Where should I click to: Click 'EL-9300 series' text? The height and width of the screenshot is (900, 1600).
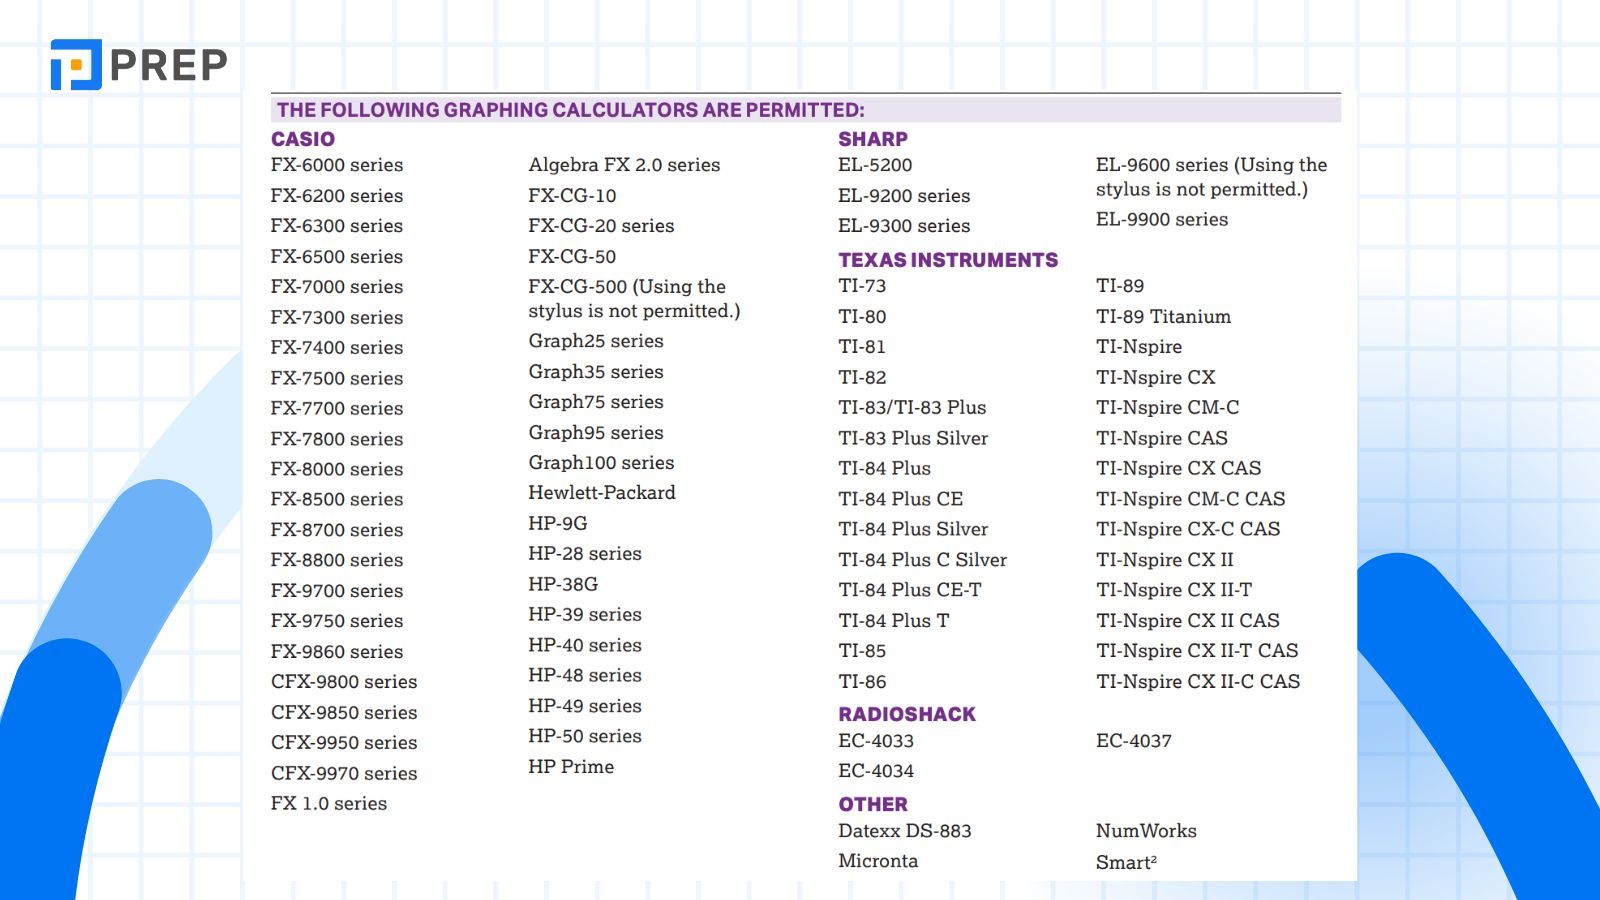coord(904,226)
